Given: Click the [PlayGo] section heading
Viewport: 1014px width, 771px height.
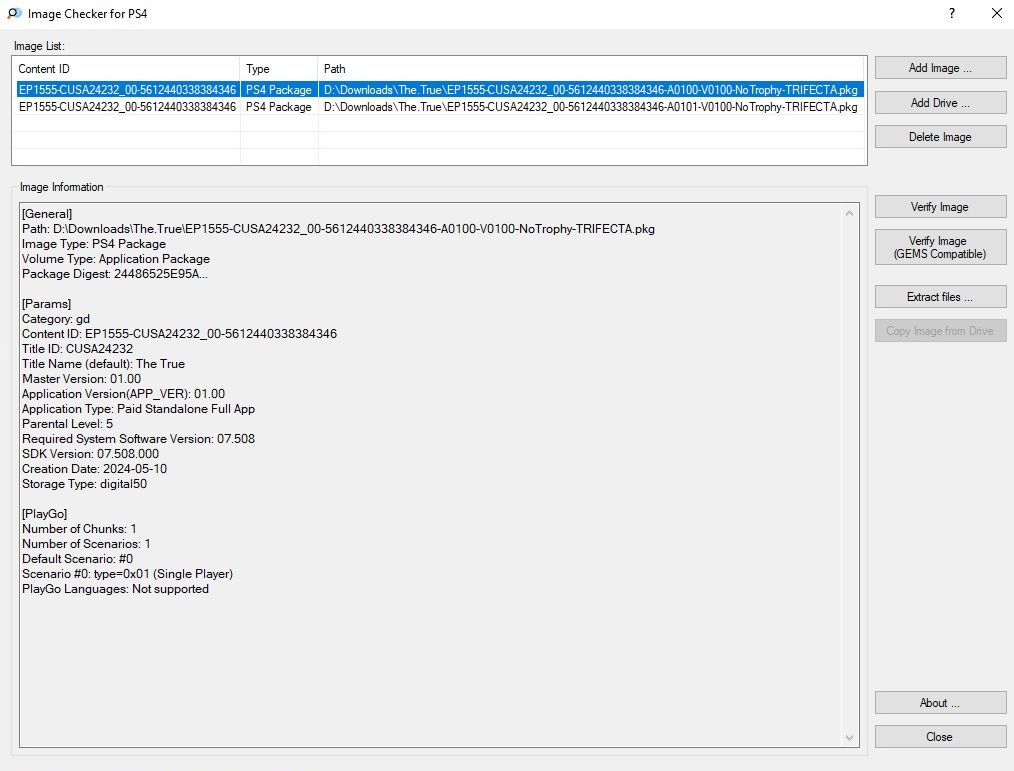Looking at the screenshot, I should (x=45, y=514).
